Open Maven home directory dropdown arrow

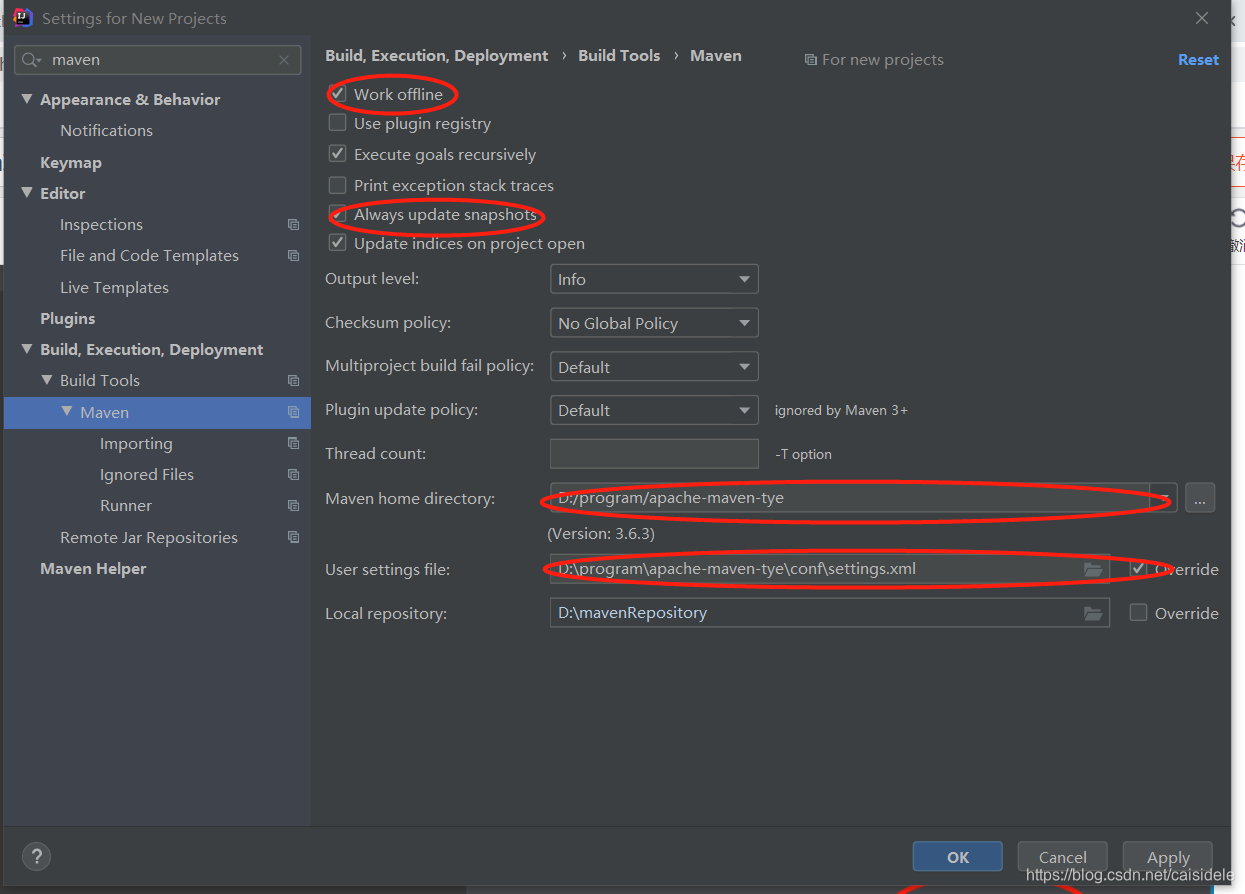1164,498
